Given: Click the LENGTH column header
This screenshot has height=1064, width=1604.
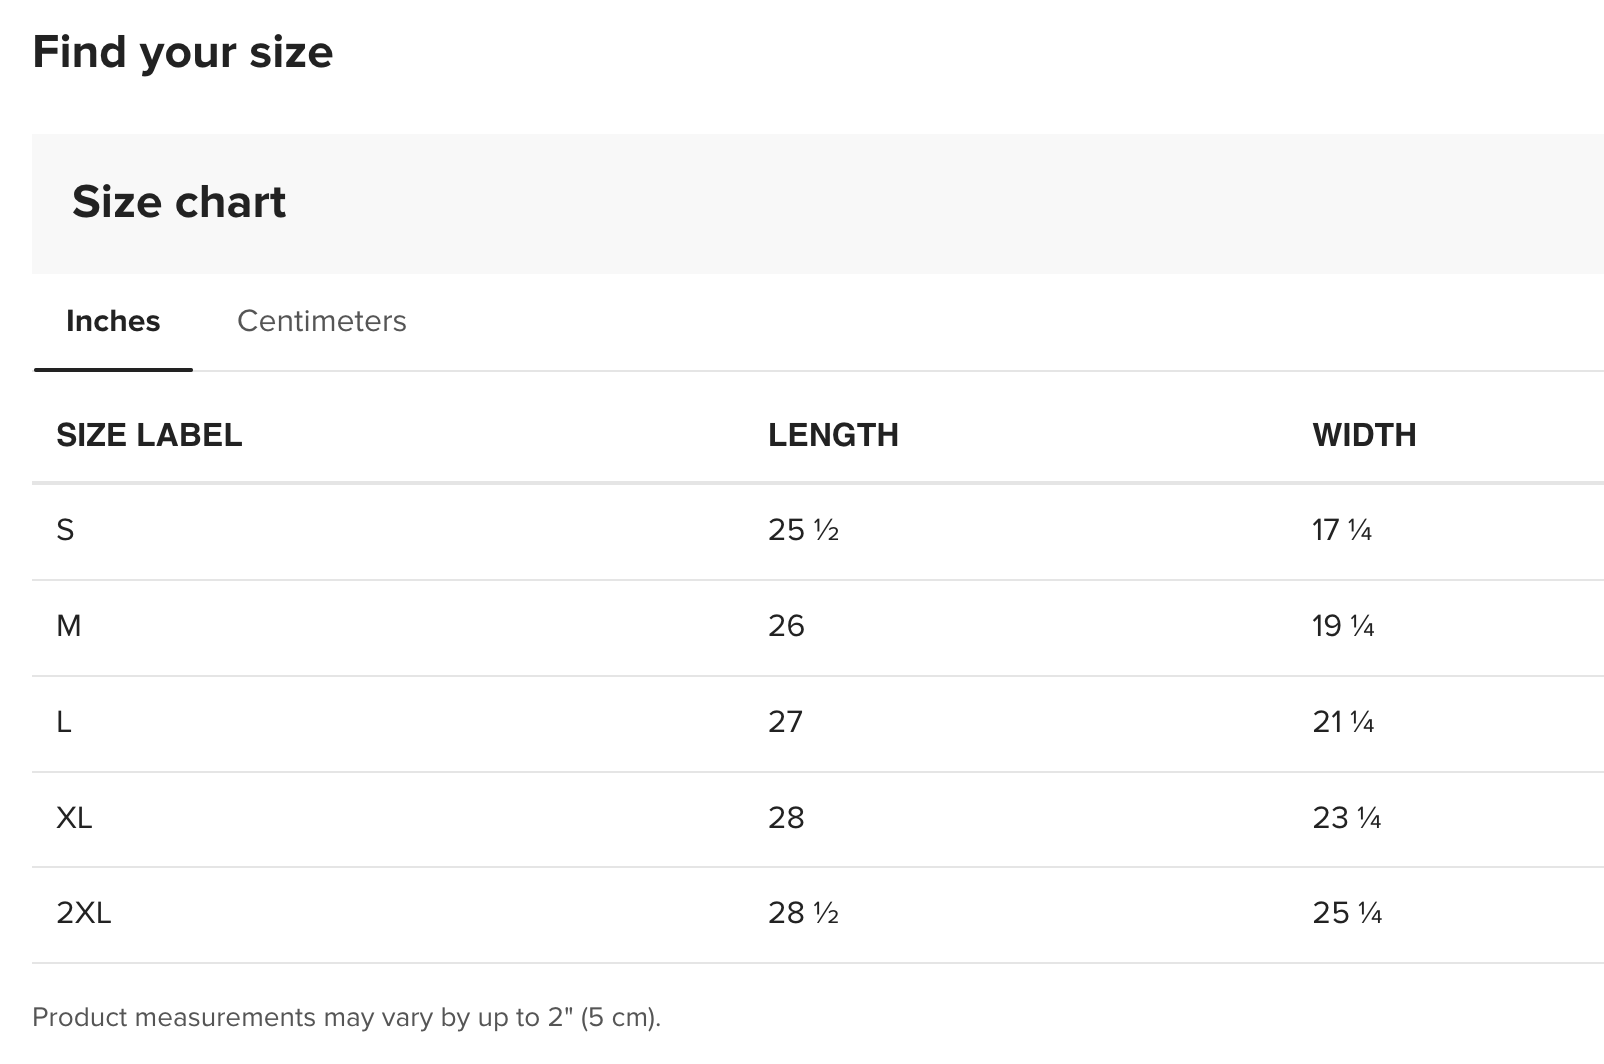Looking at the screenshot, I should (833, 435).
